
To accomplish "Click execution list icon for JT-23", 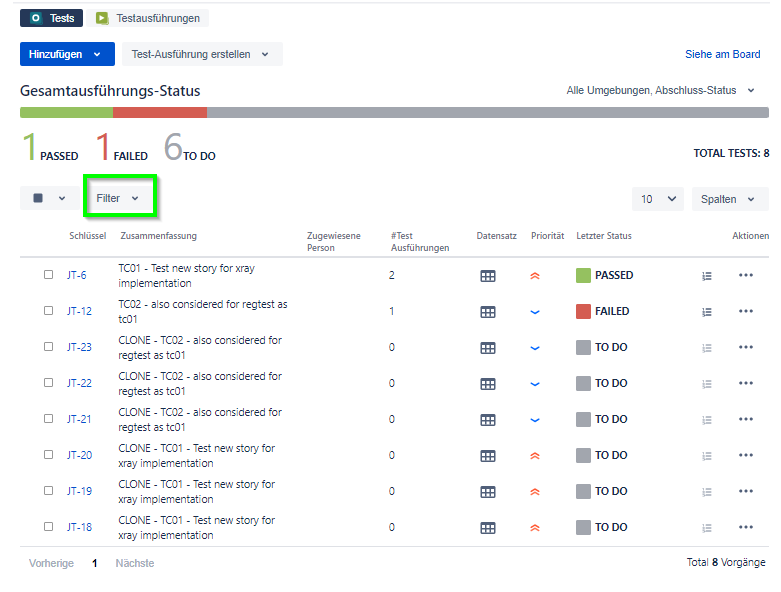I will point(706,348).
